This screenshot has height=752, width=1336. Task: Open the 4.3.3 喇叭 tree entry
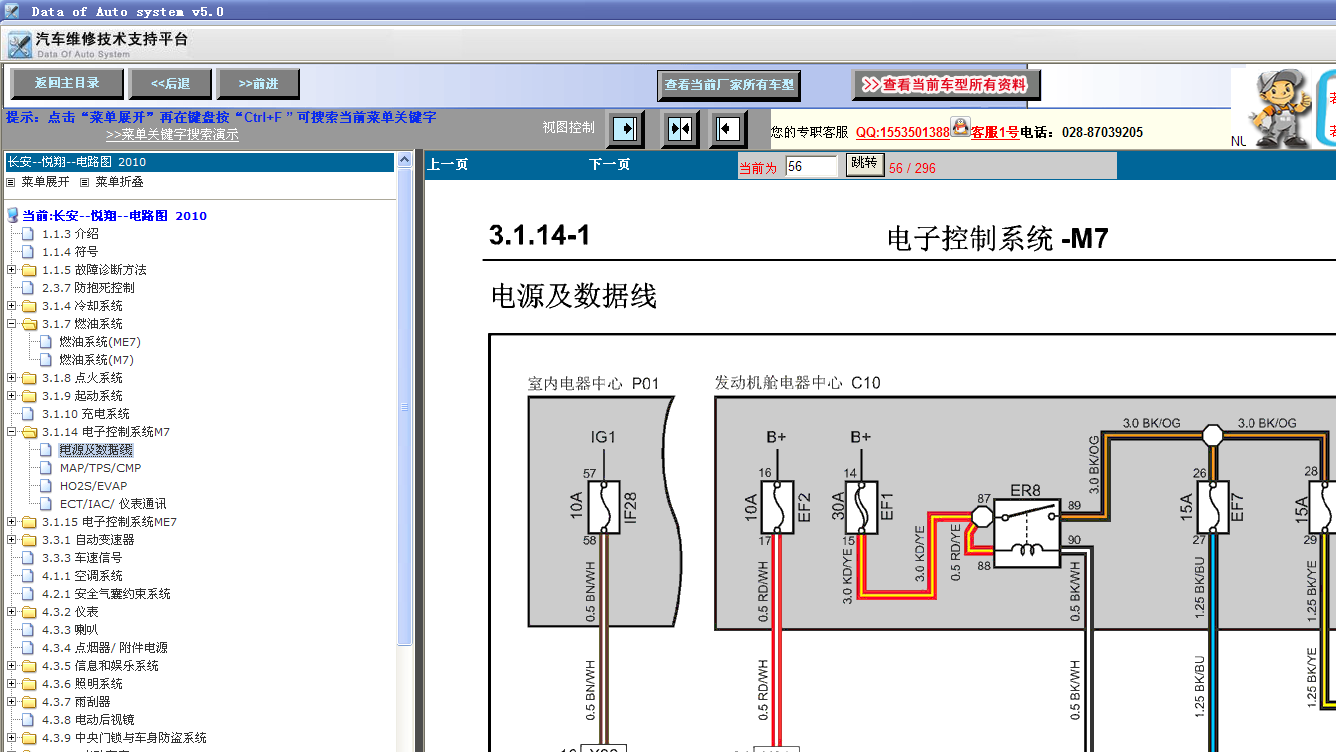point(70,629)
